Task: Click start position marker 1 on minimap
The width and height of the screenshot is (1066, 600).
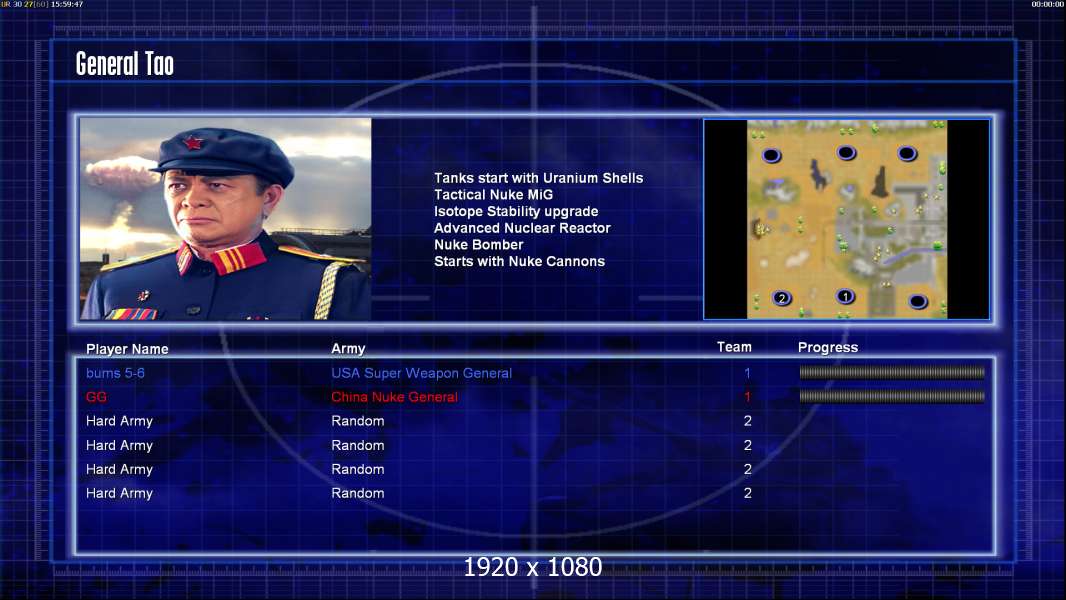Action: click(845, 296)
